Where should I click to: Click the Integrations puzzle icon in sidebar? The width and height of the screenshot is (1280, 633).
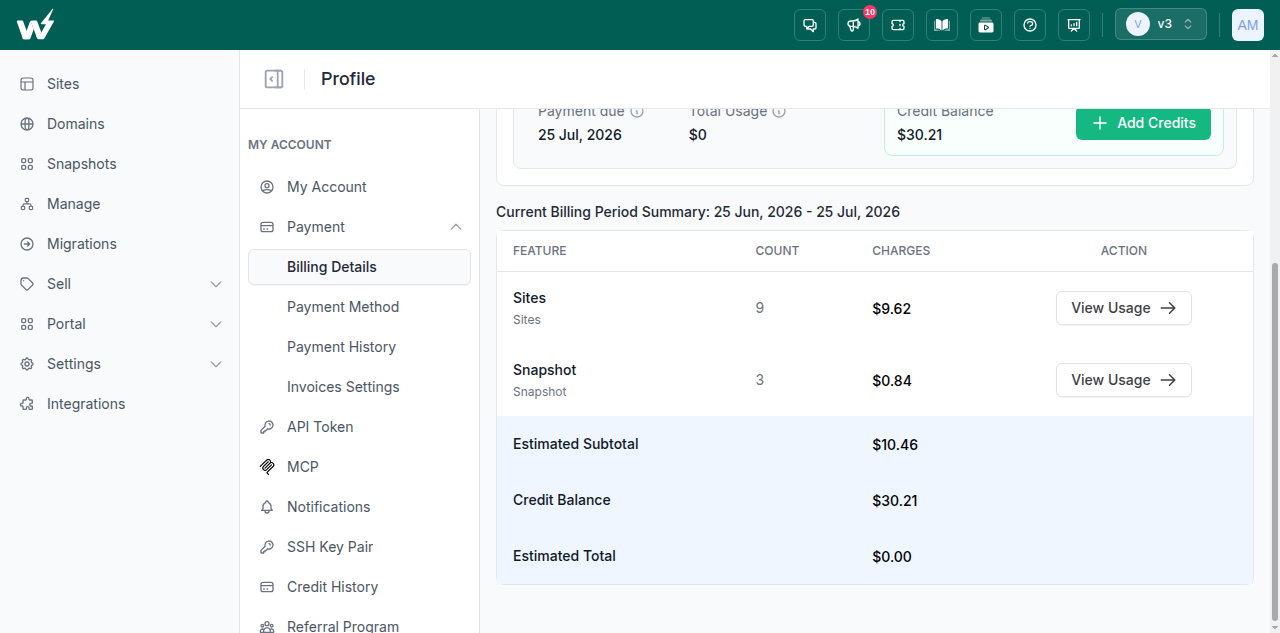27,404
